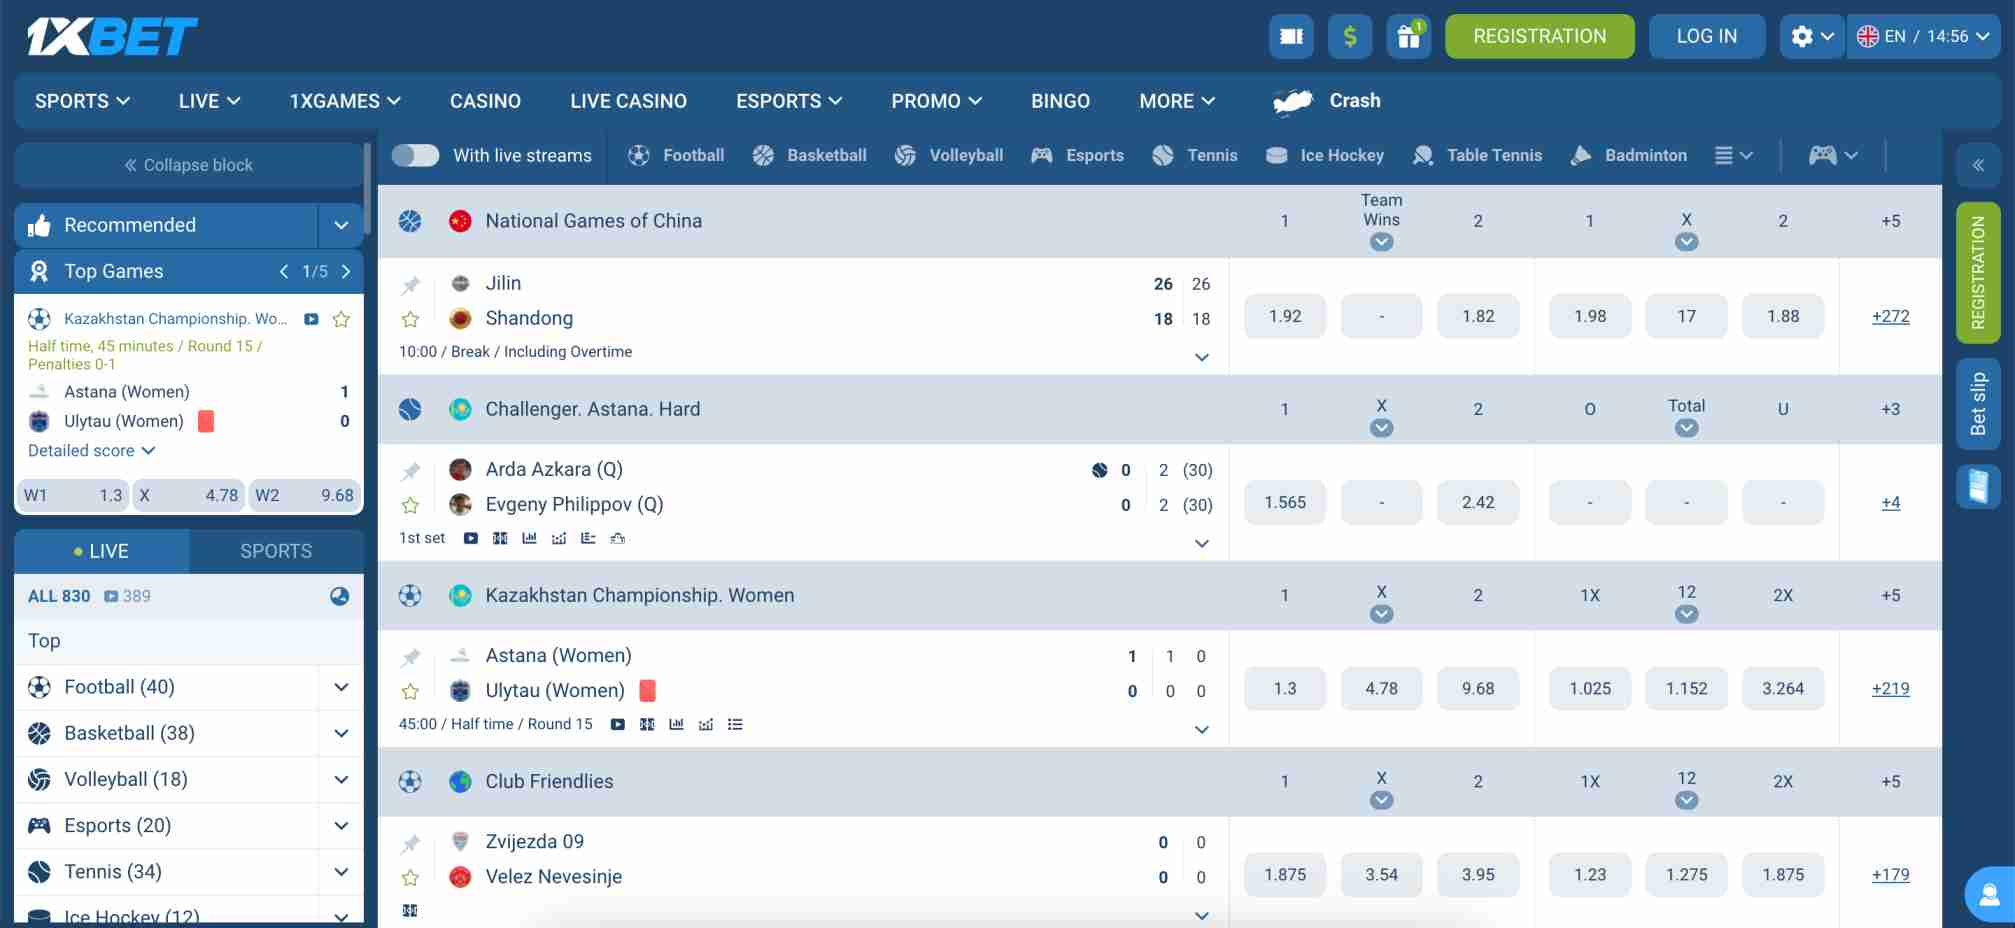Filter live events by Football
Screen dimensions: 2015x928
tap(676, 155)
